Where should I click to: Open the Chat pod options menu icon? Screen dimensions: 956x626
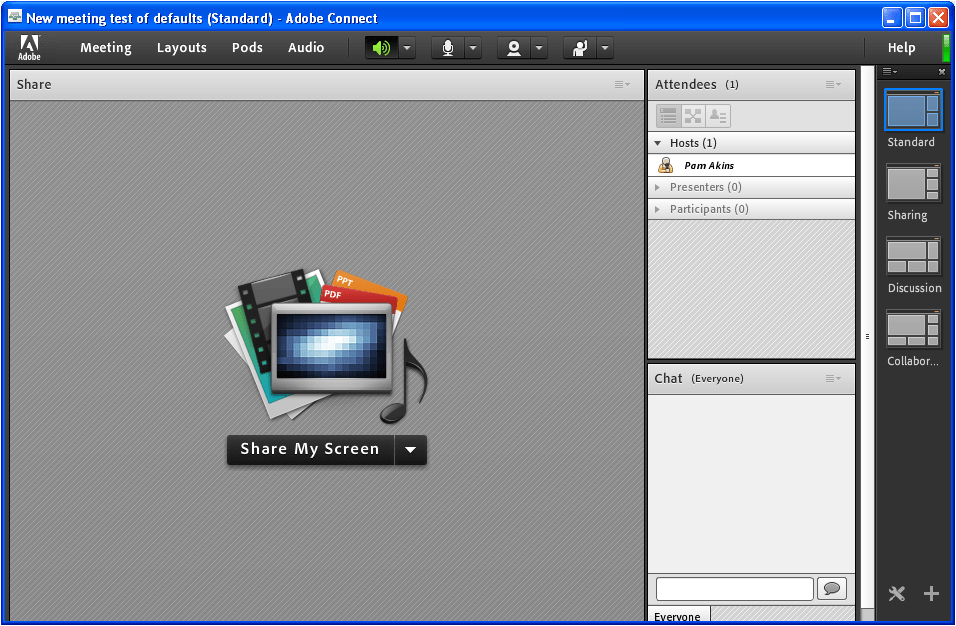tap(833, 379)
